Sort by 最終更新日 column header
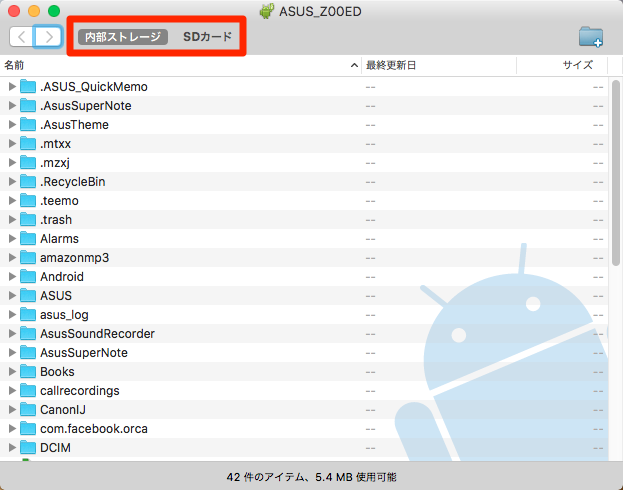 pos(439,65)
